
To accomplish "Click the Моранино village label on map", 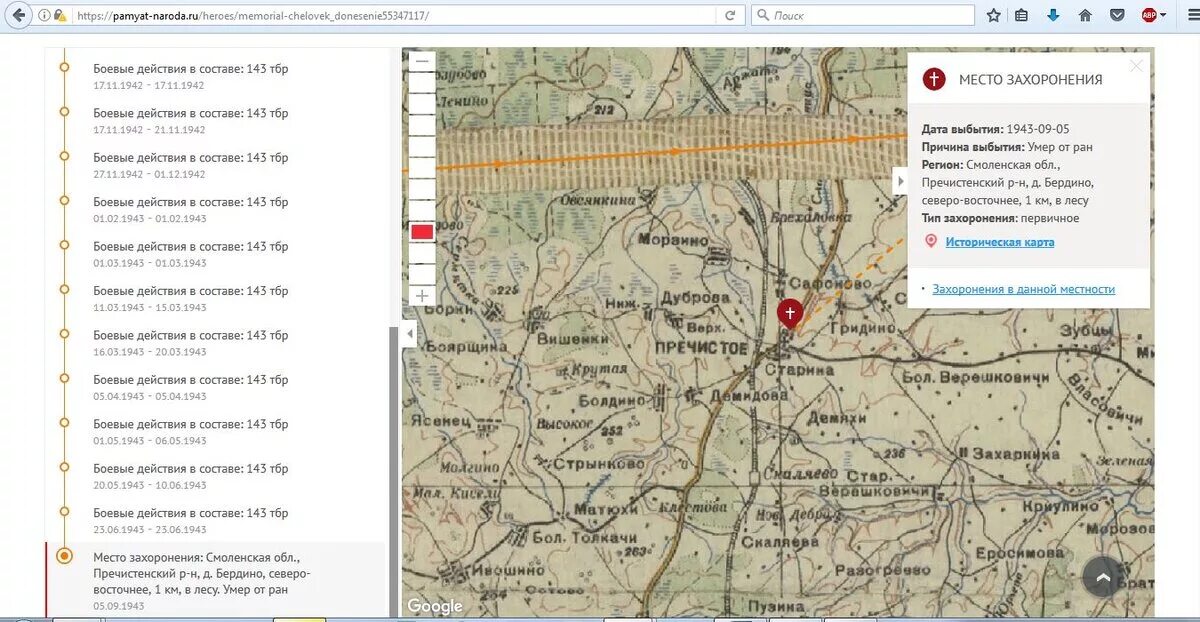I will click(x=673, y=240).
